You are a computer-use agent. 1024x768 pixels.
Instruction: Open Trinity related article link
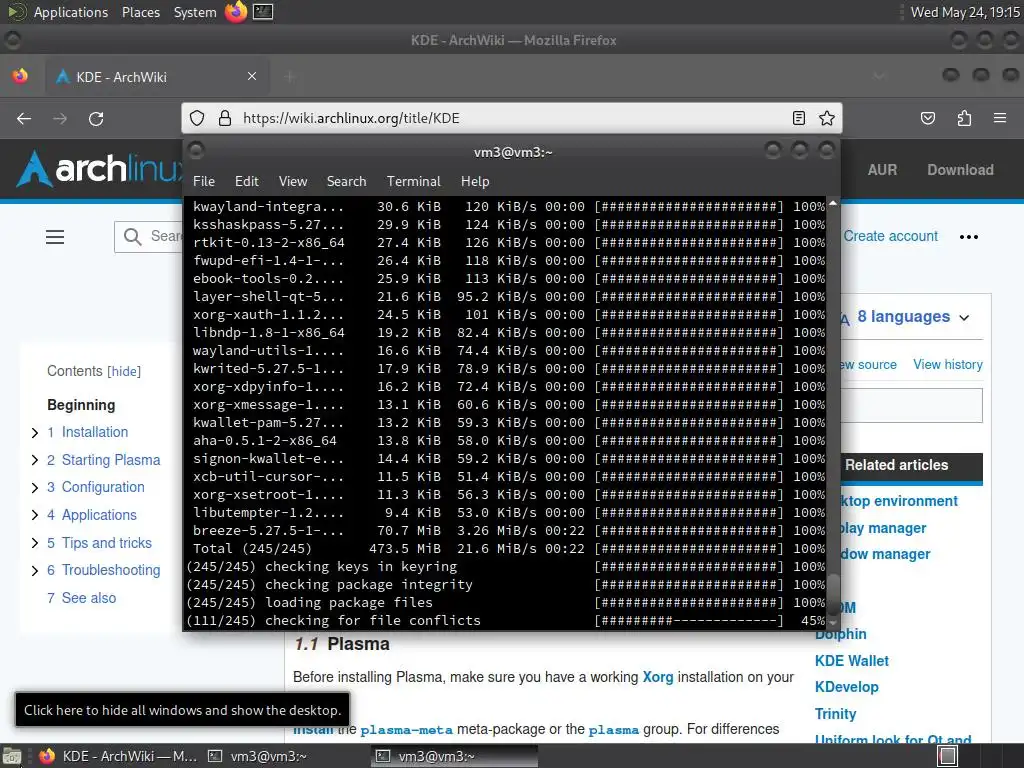(835, 714)
